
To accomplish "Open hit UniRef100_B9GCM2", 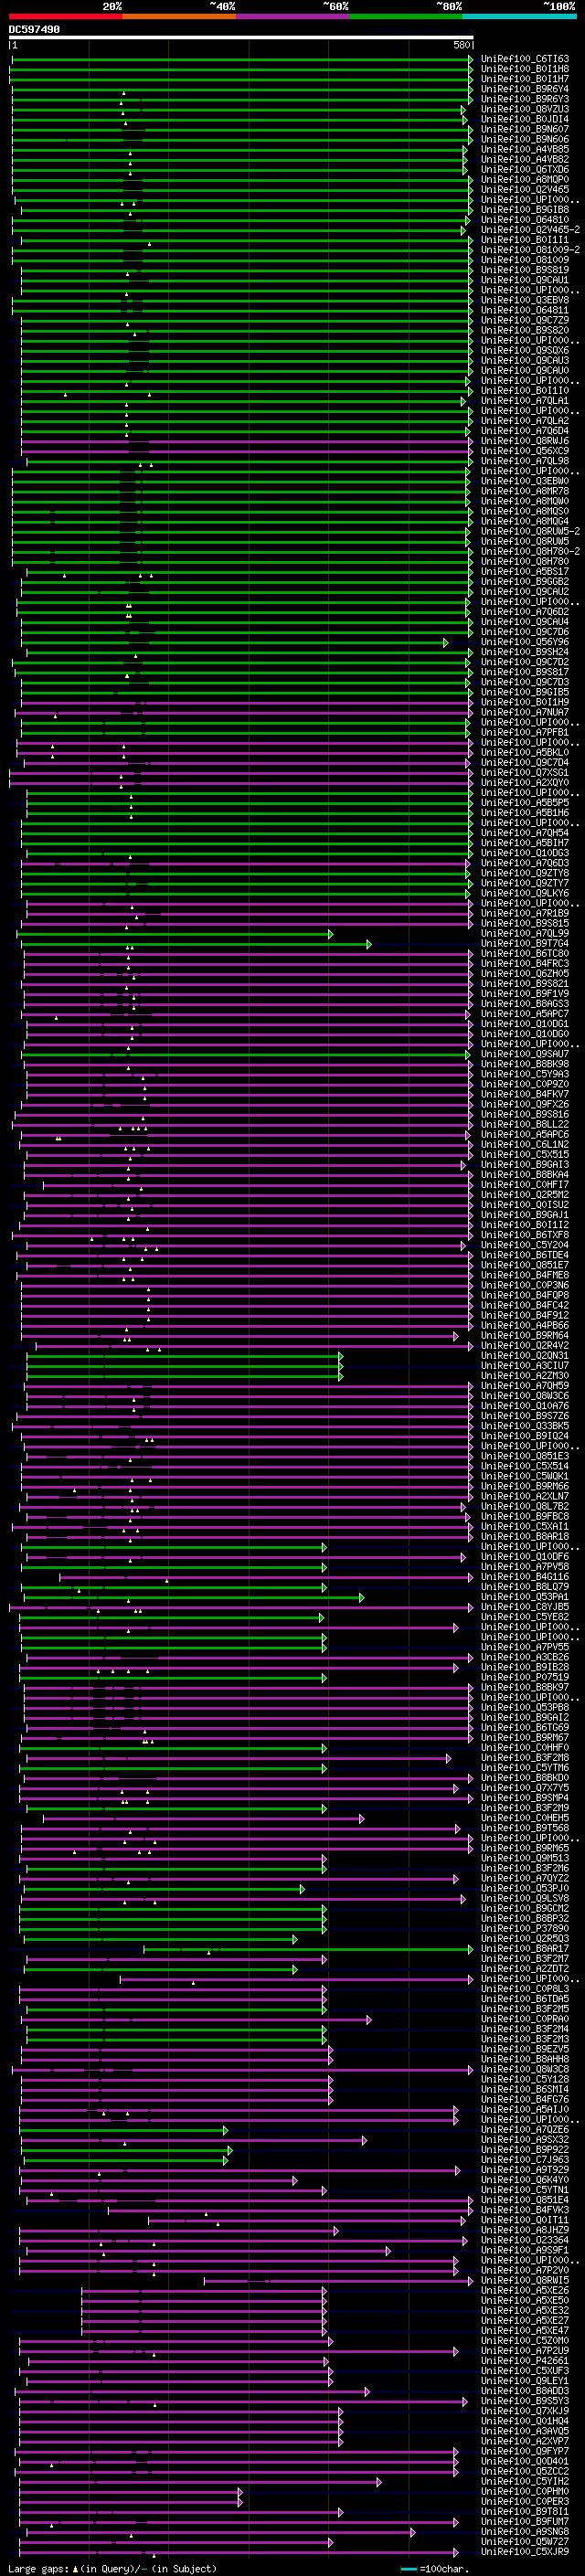I will pos(525,1908).
